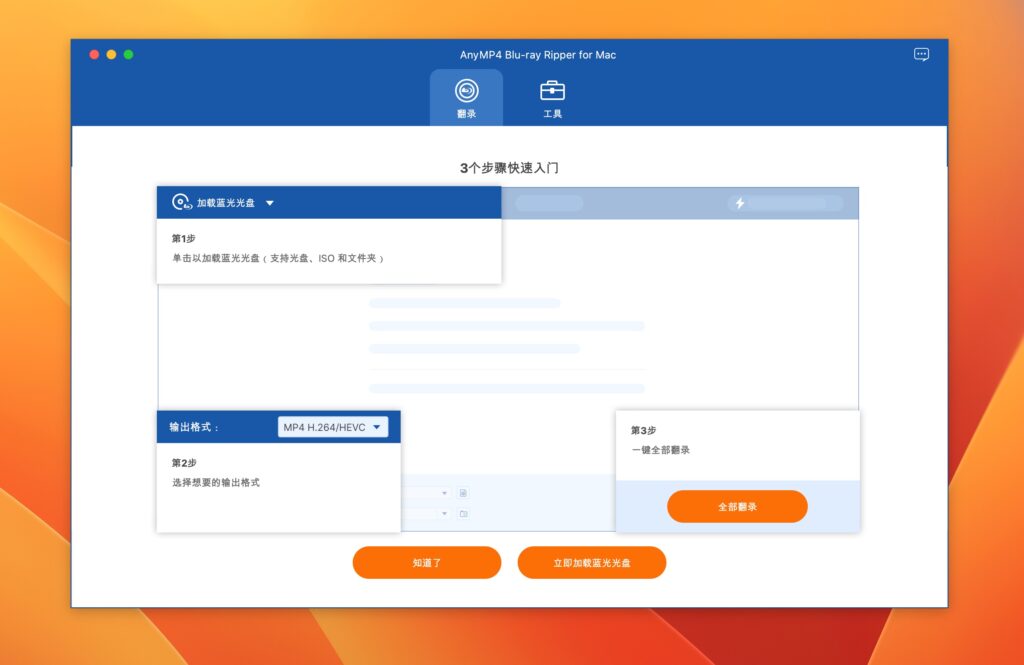Click the format file icon beside first dropdown

tap(463, 493)
